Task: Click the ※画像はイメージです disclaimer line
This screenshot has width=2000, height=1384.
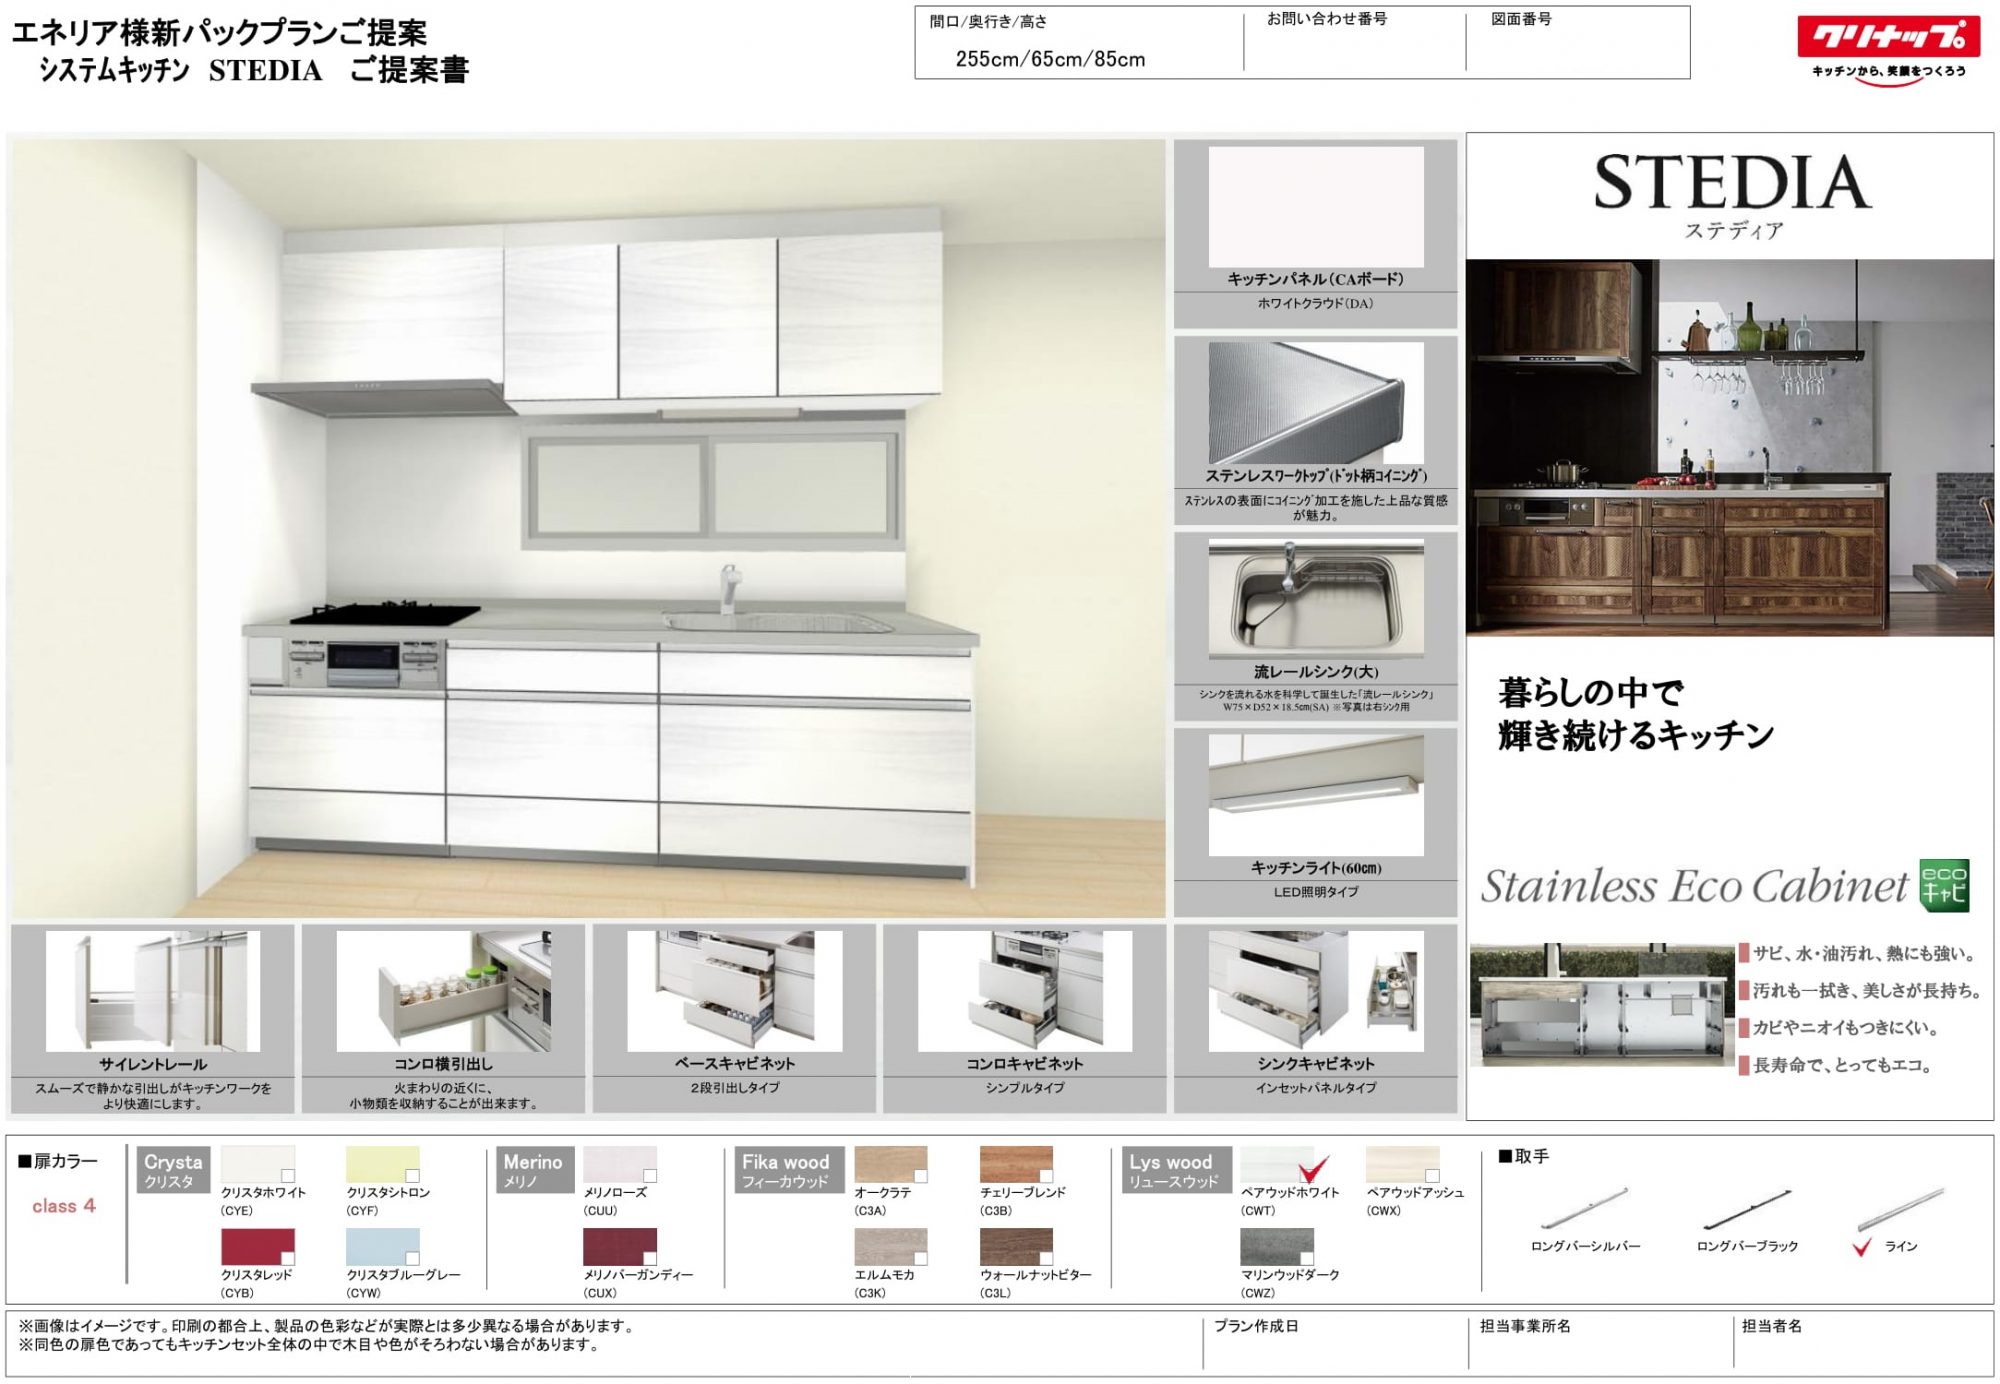Action: pos(327,1326)
